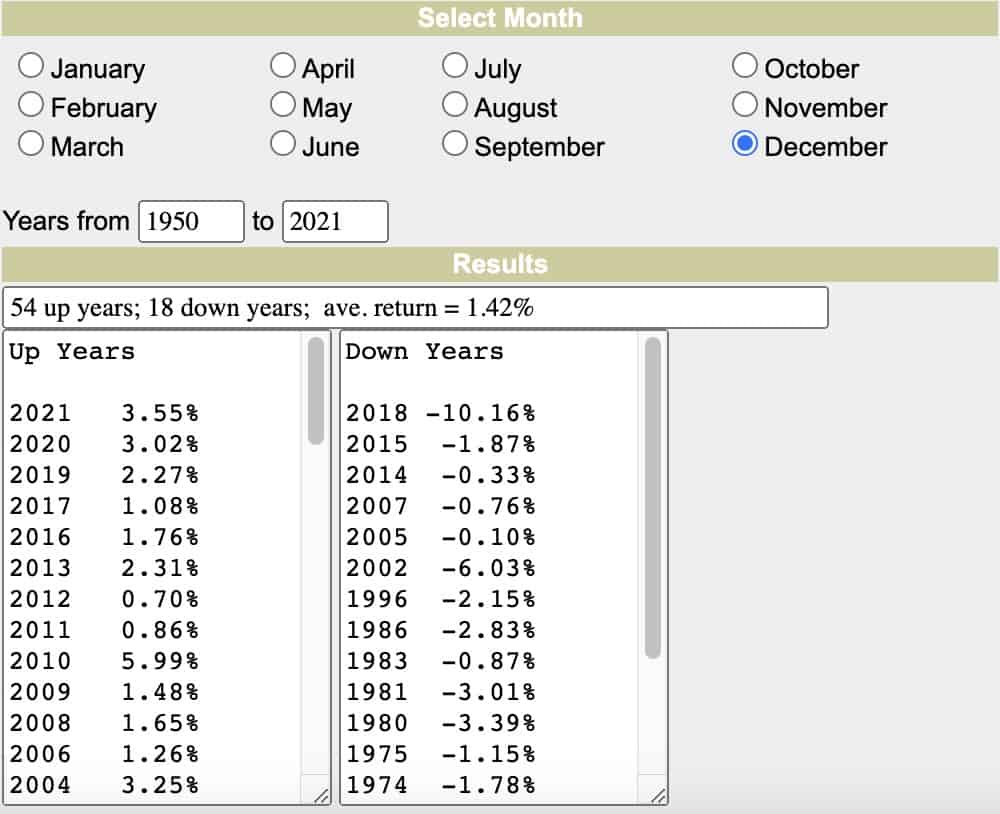The width and height of the screenshot is (1000, 814).
Task: Click the Up Years box resize handle
Action: click(321, 795)
